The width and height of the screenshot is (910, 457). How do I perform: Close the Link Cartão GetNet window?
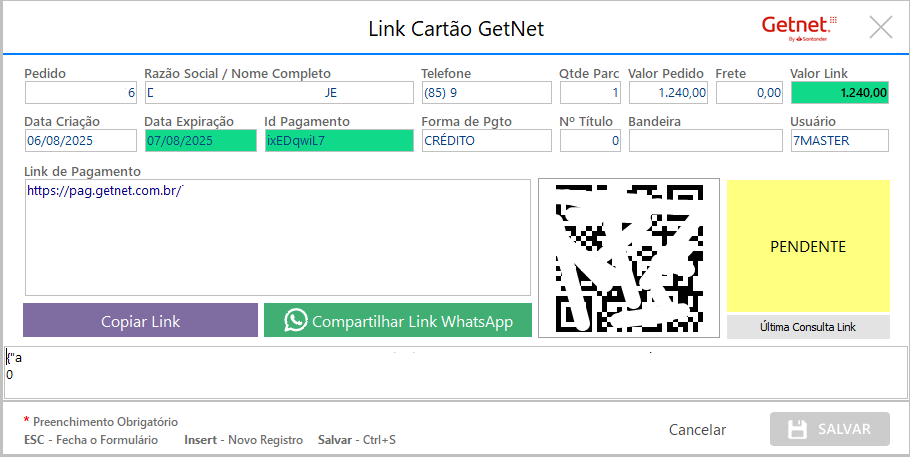[x=881, y=27]
